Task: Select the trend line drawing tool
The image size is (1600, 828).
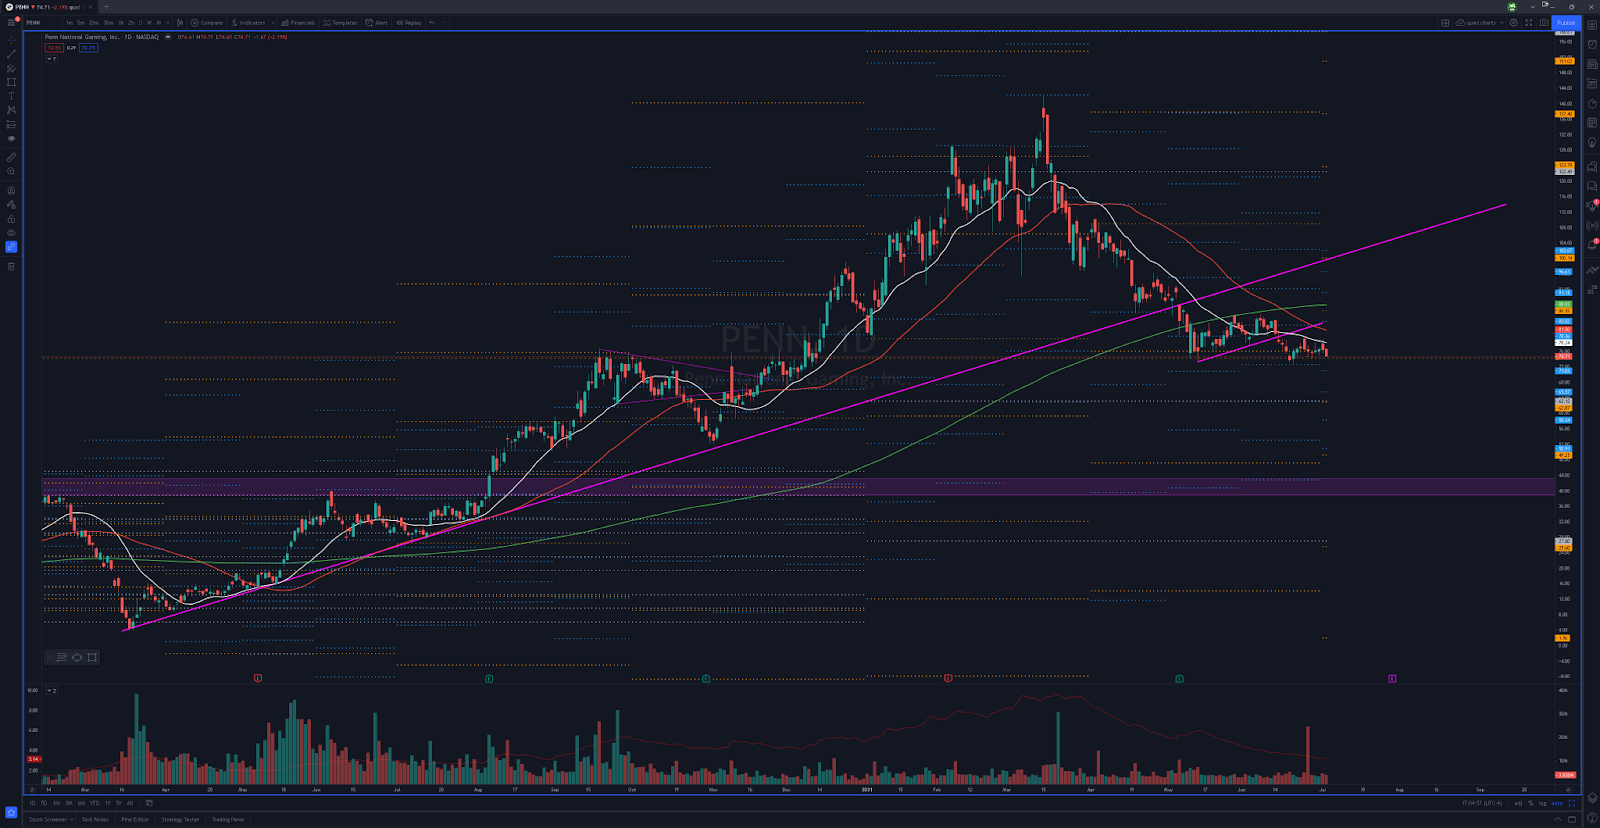Action: [x=11, y=54]
